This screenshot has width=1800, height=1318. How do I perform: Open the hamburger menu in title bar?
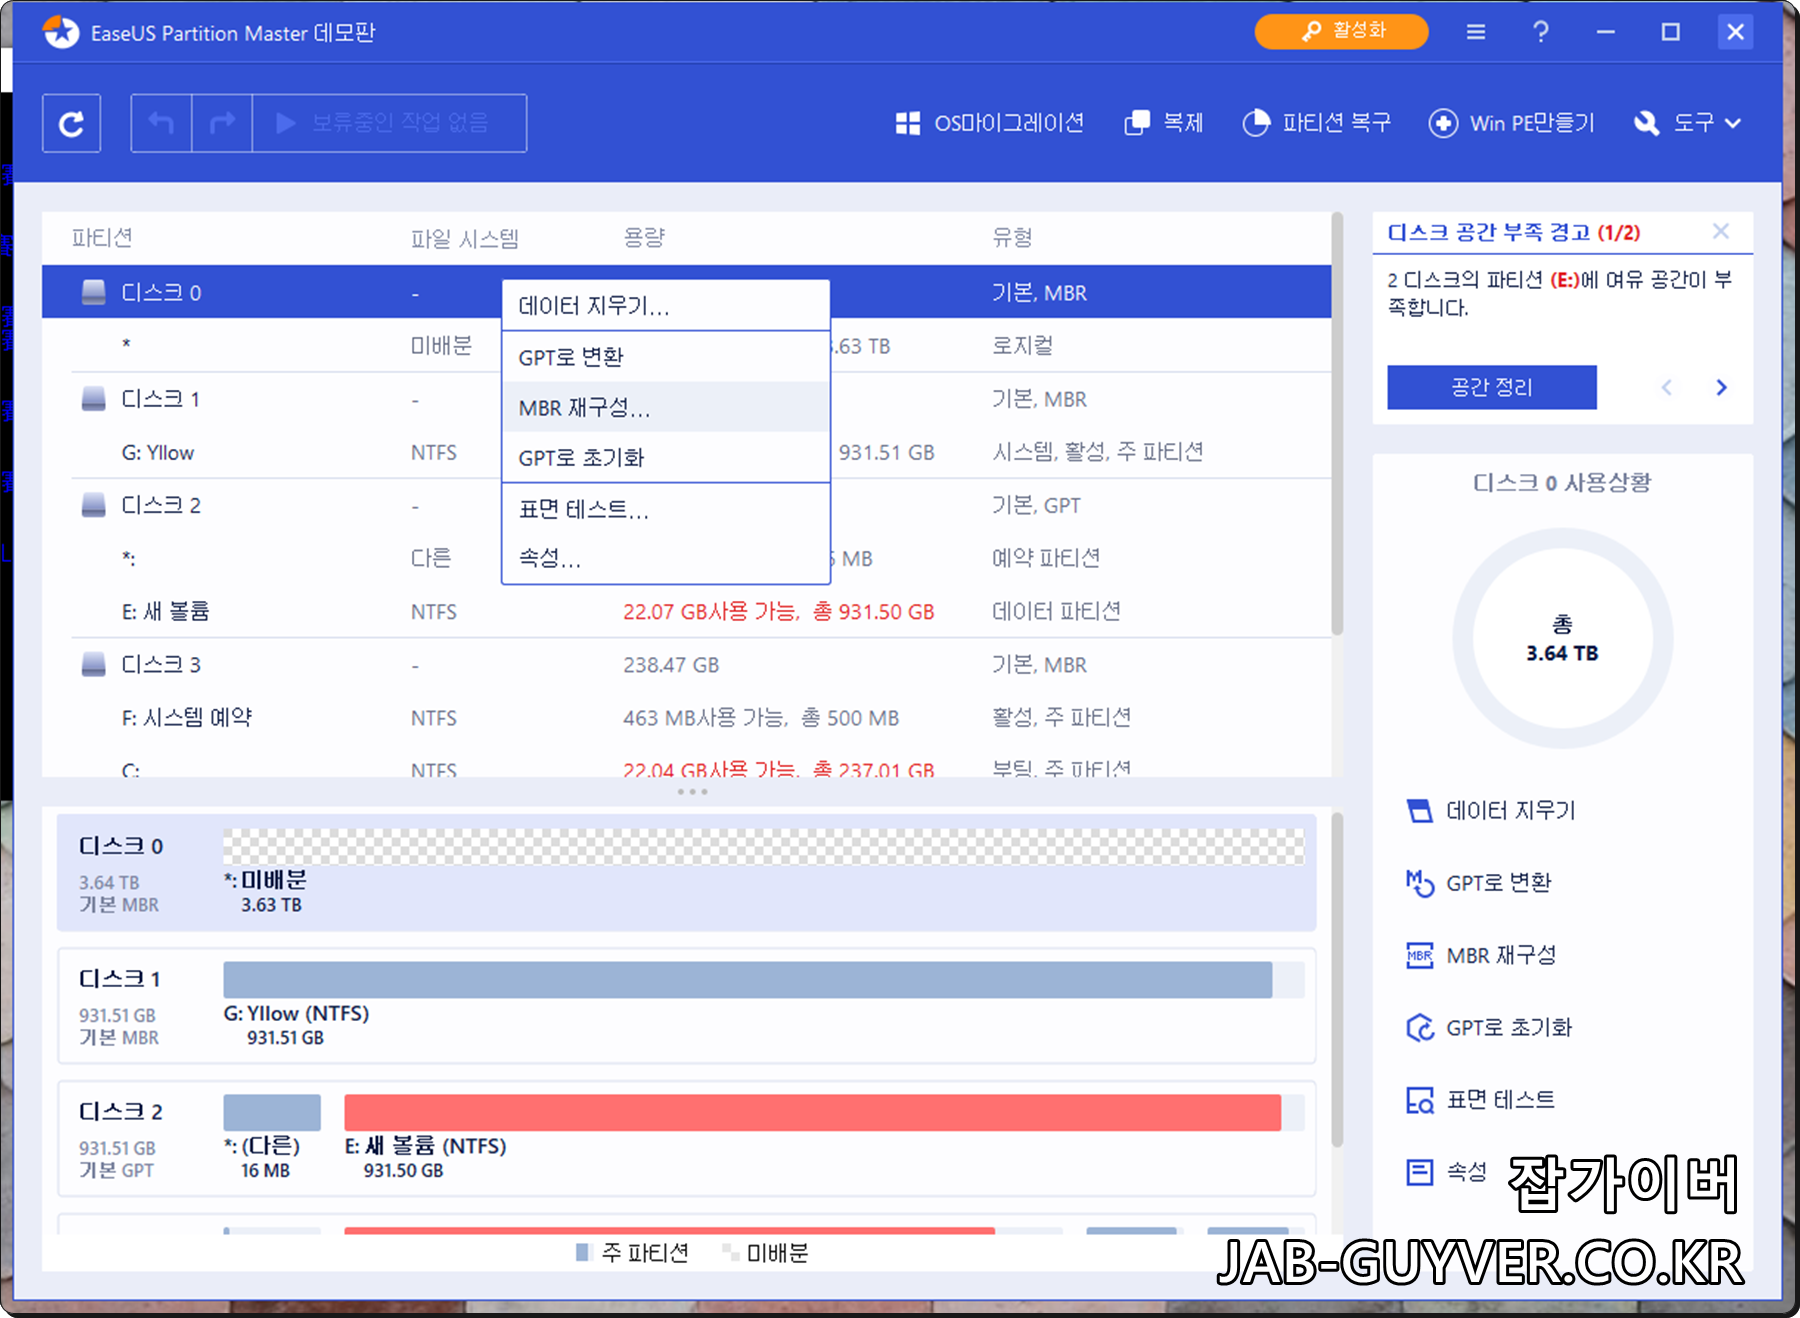point(1475,32)
